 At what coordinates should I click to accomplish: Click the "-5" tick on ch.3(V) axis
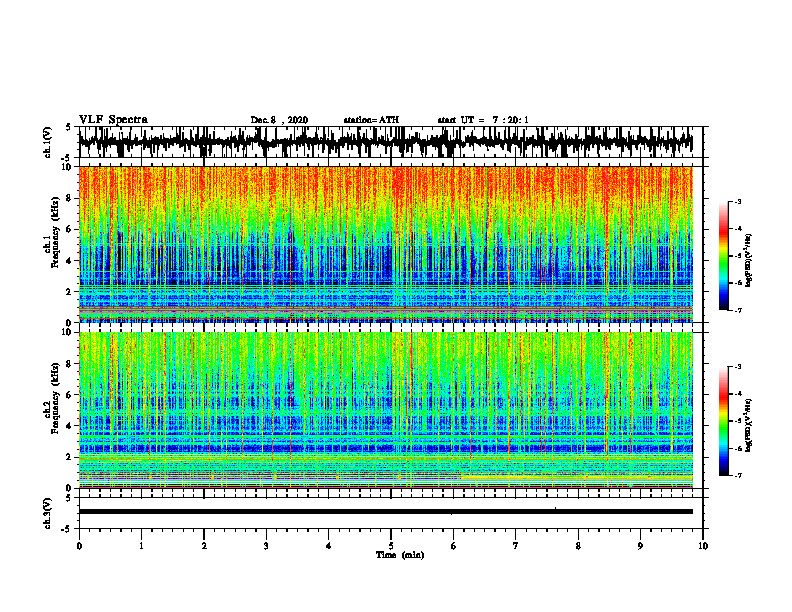coord(68,529)
